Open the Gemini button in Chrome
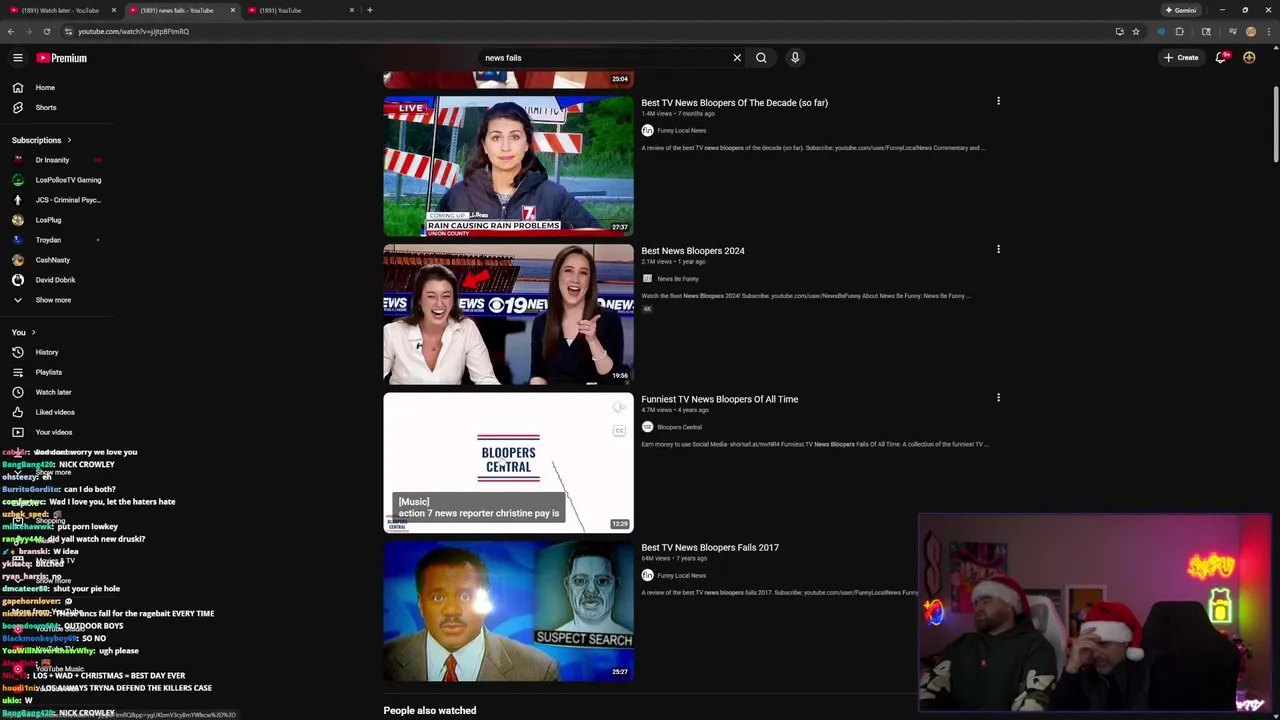The image size is (1280, 720). [x=1180, y=10]
